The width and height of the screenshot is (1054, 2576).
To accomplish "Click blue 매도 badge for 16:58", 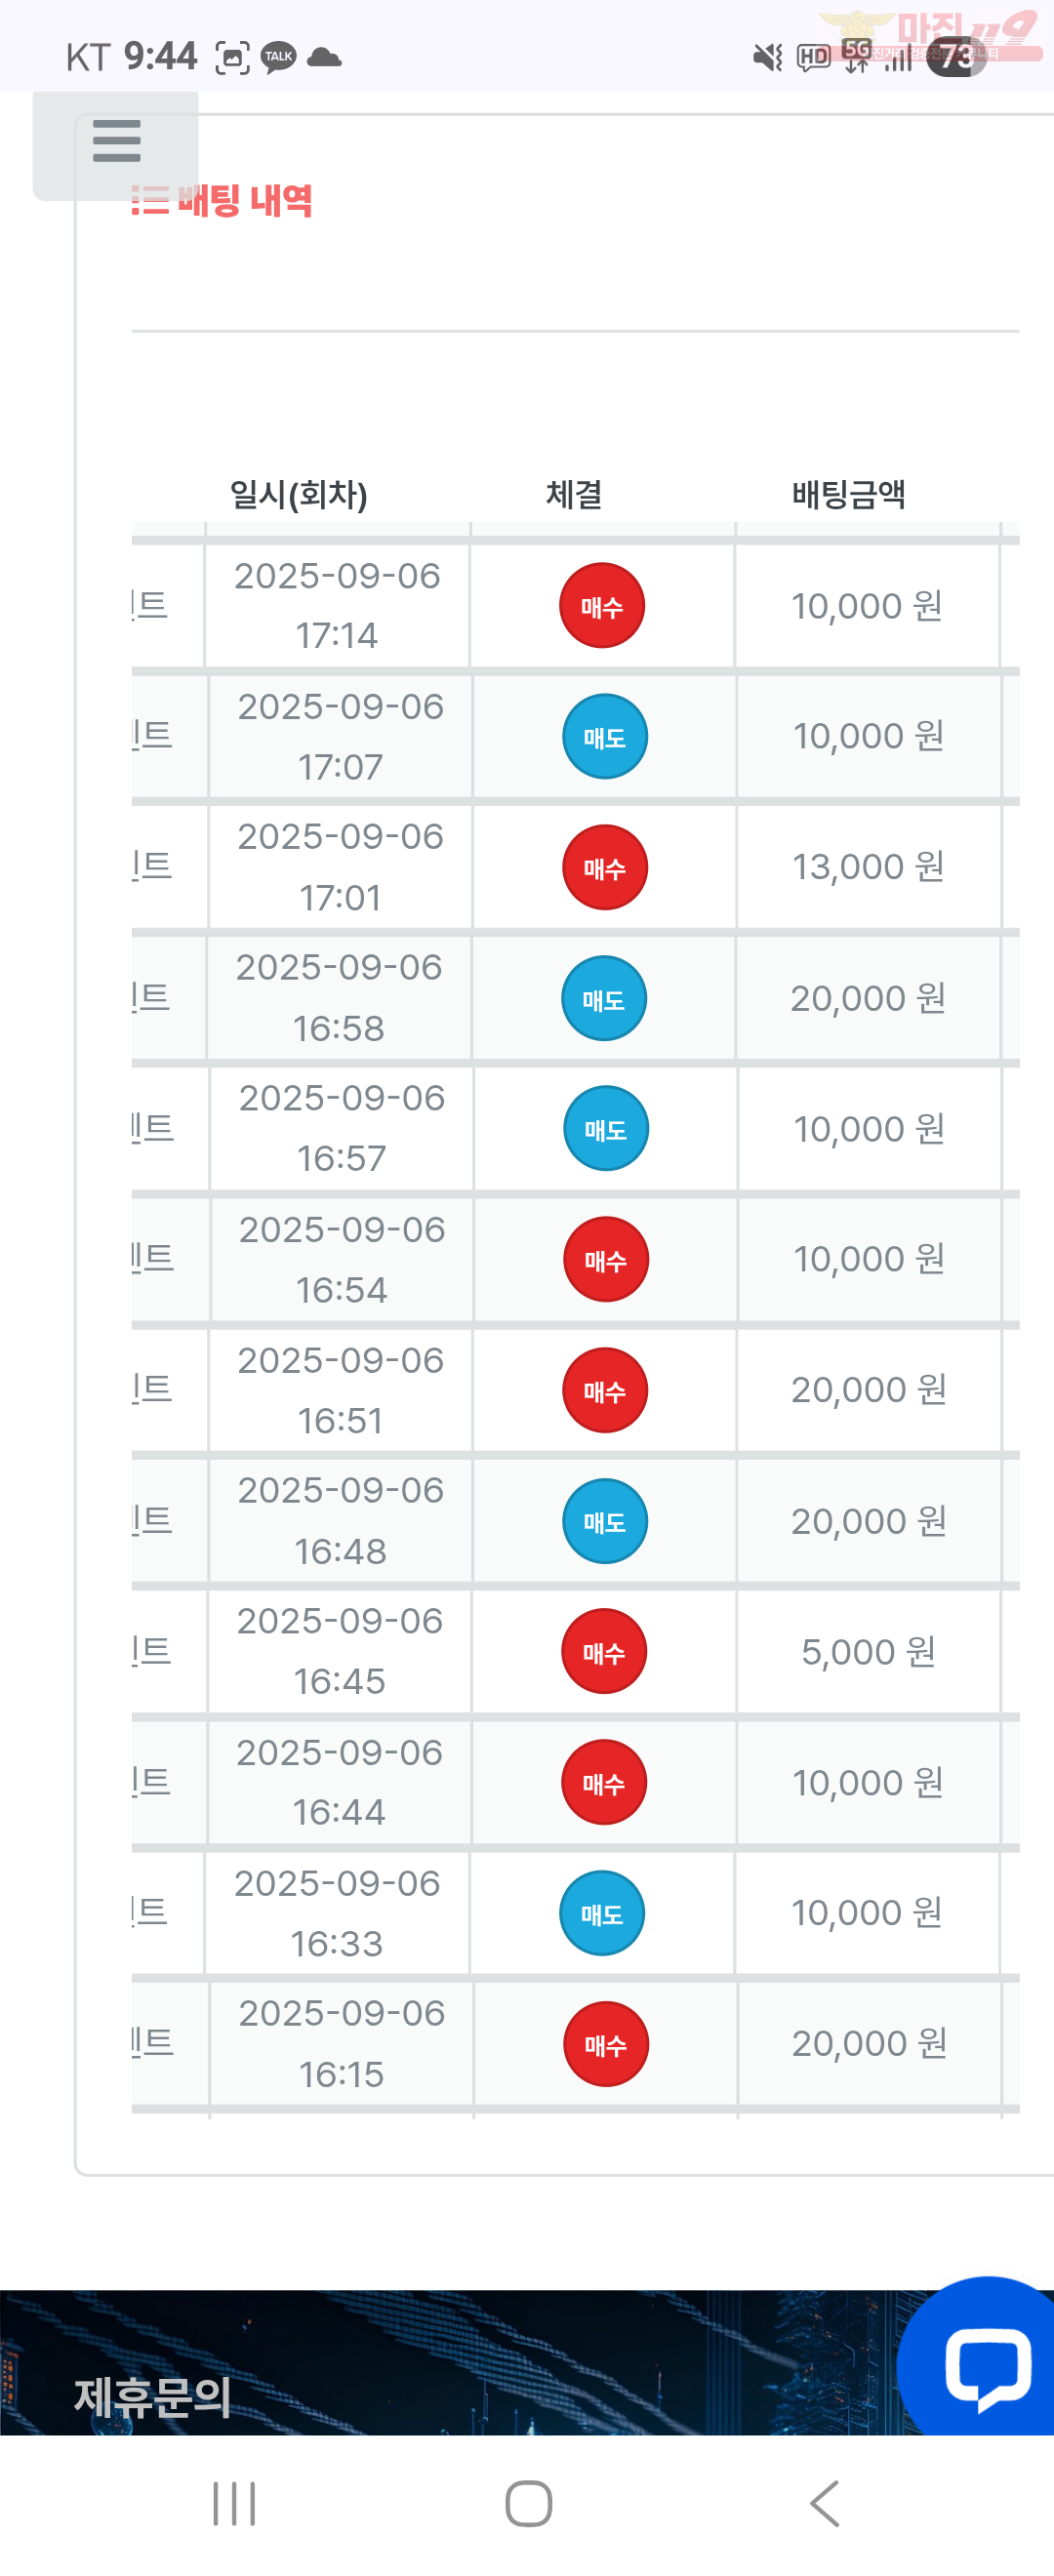I will tap(604, 999).
